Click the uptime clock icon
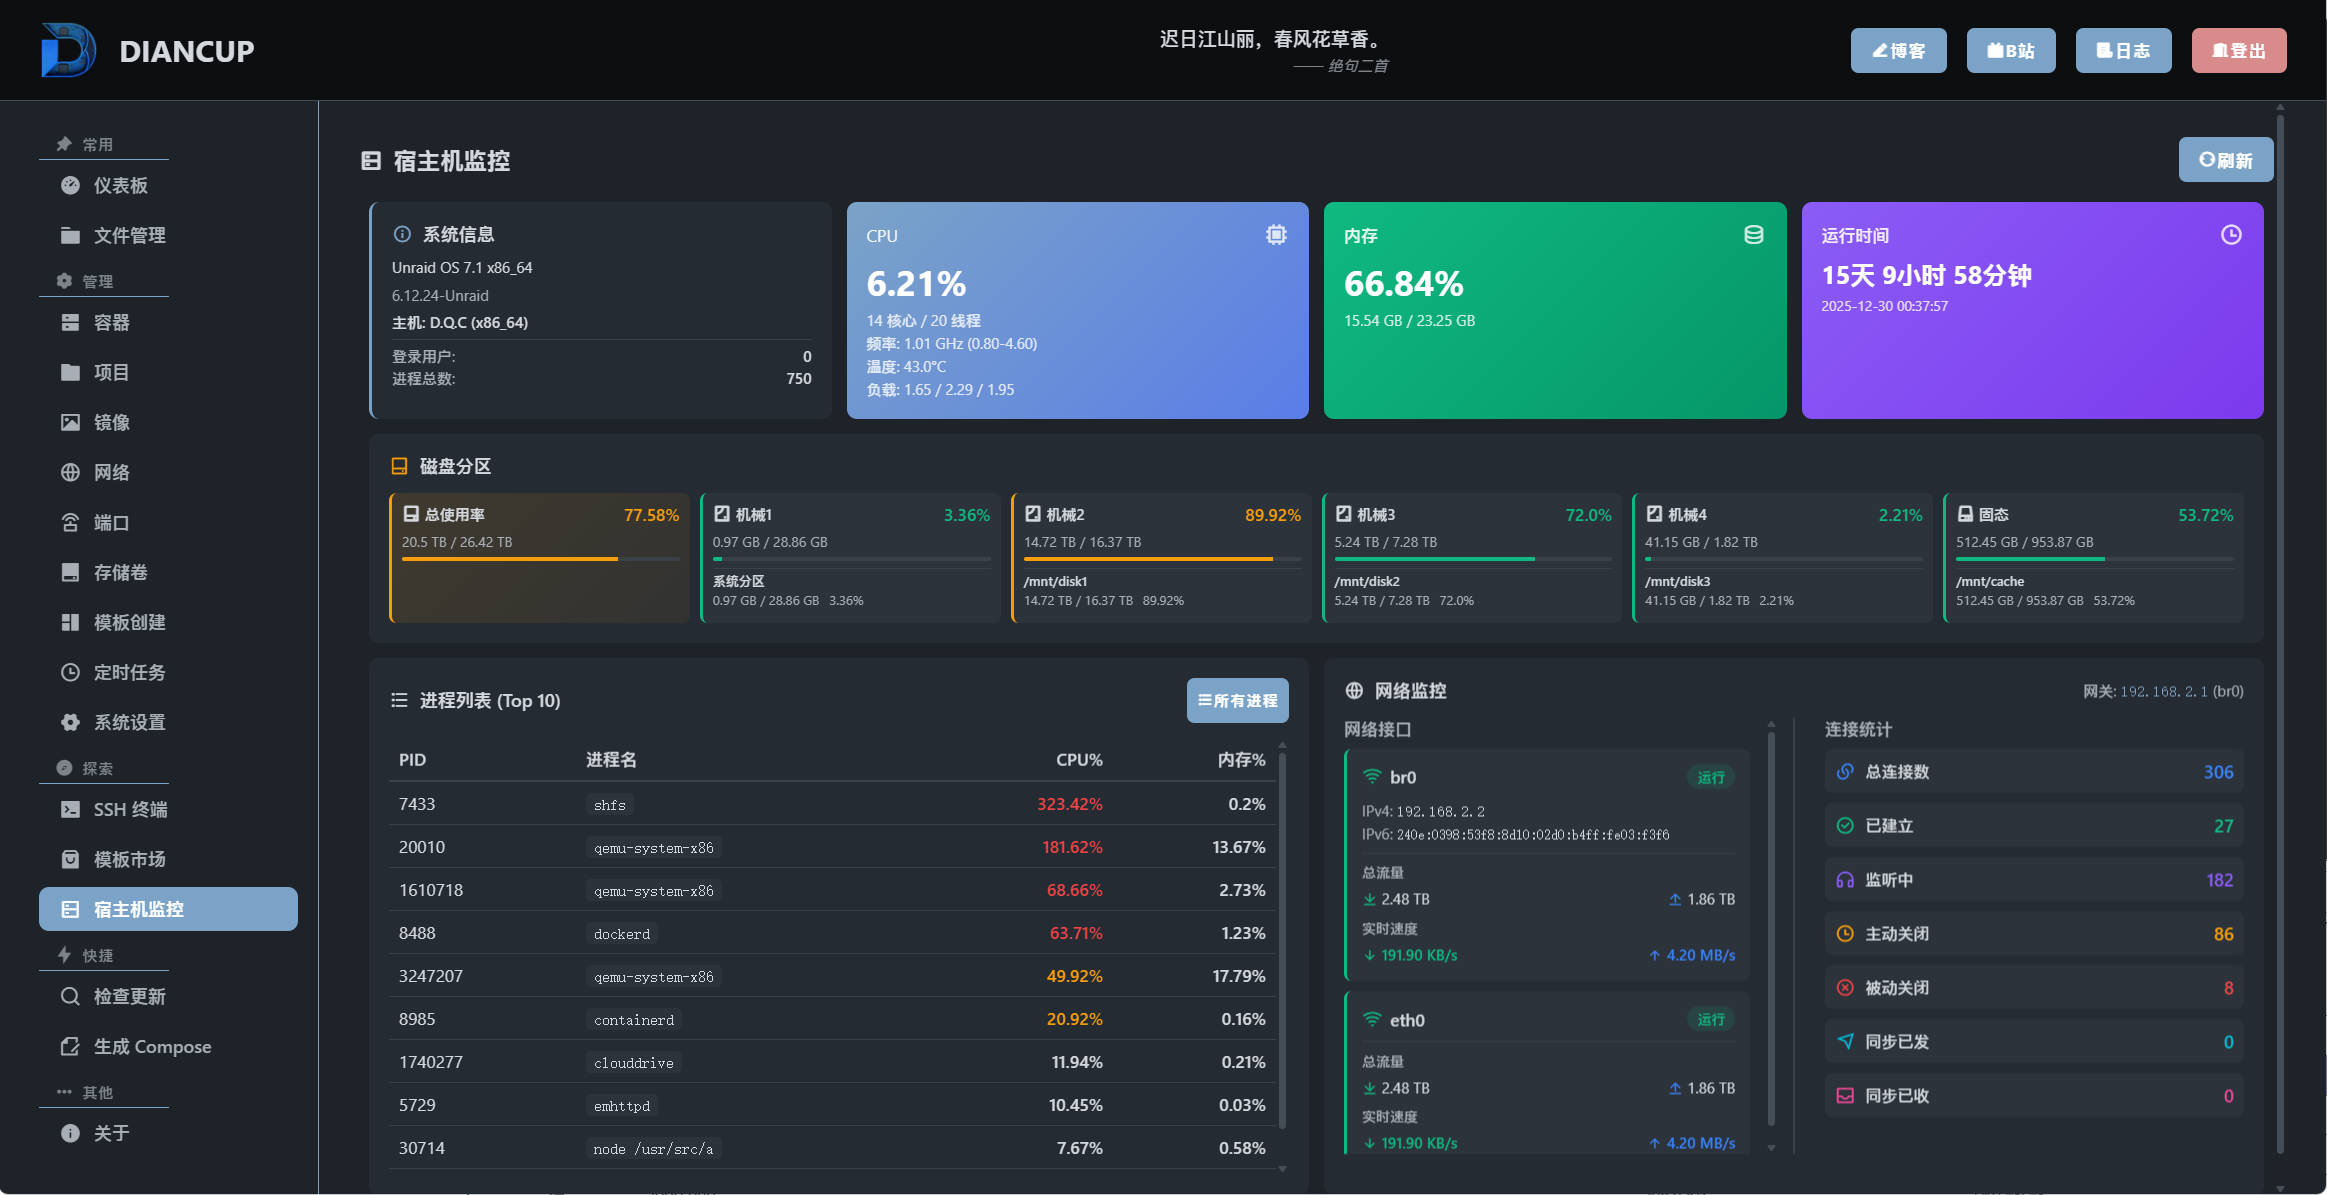The height and width of the screenshot is (1195, 2327). [2230, 235]
